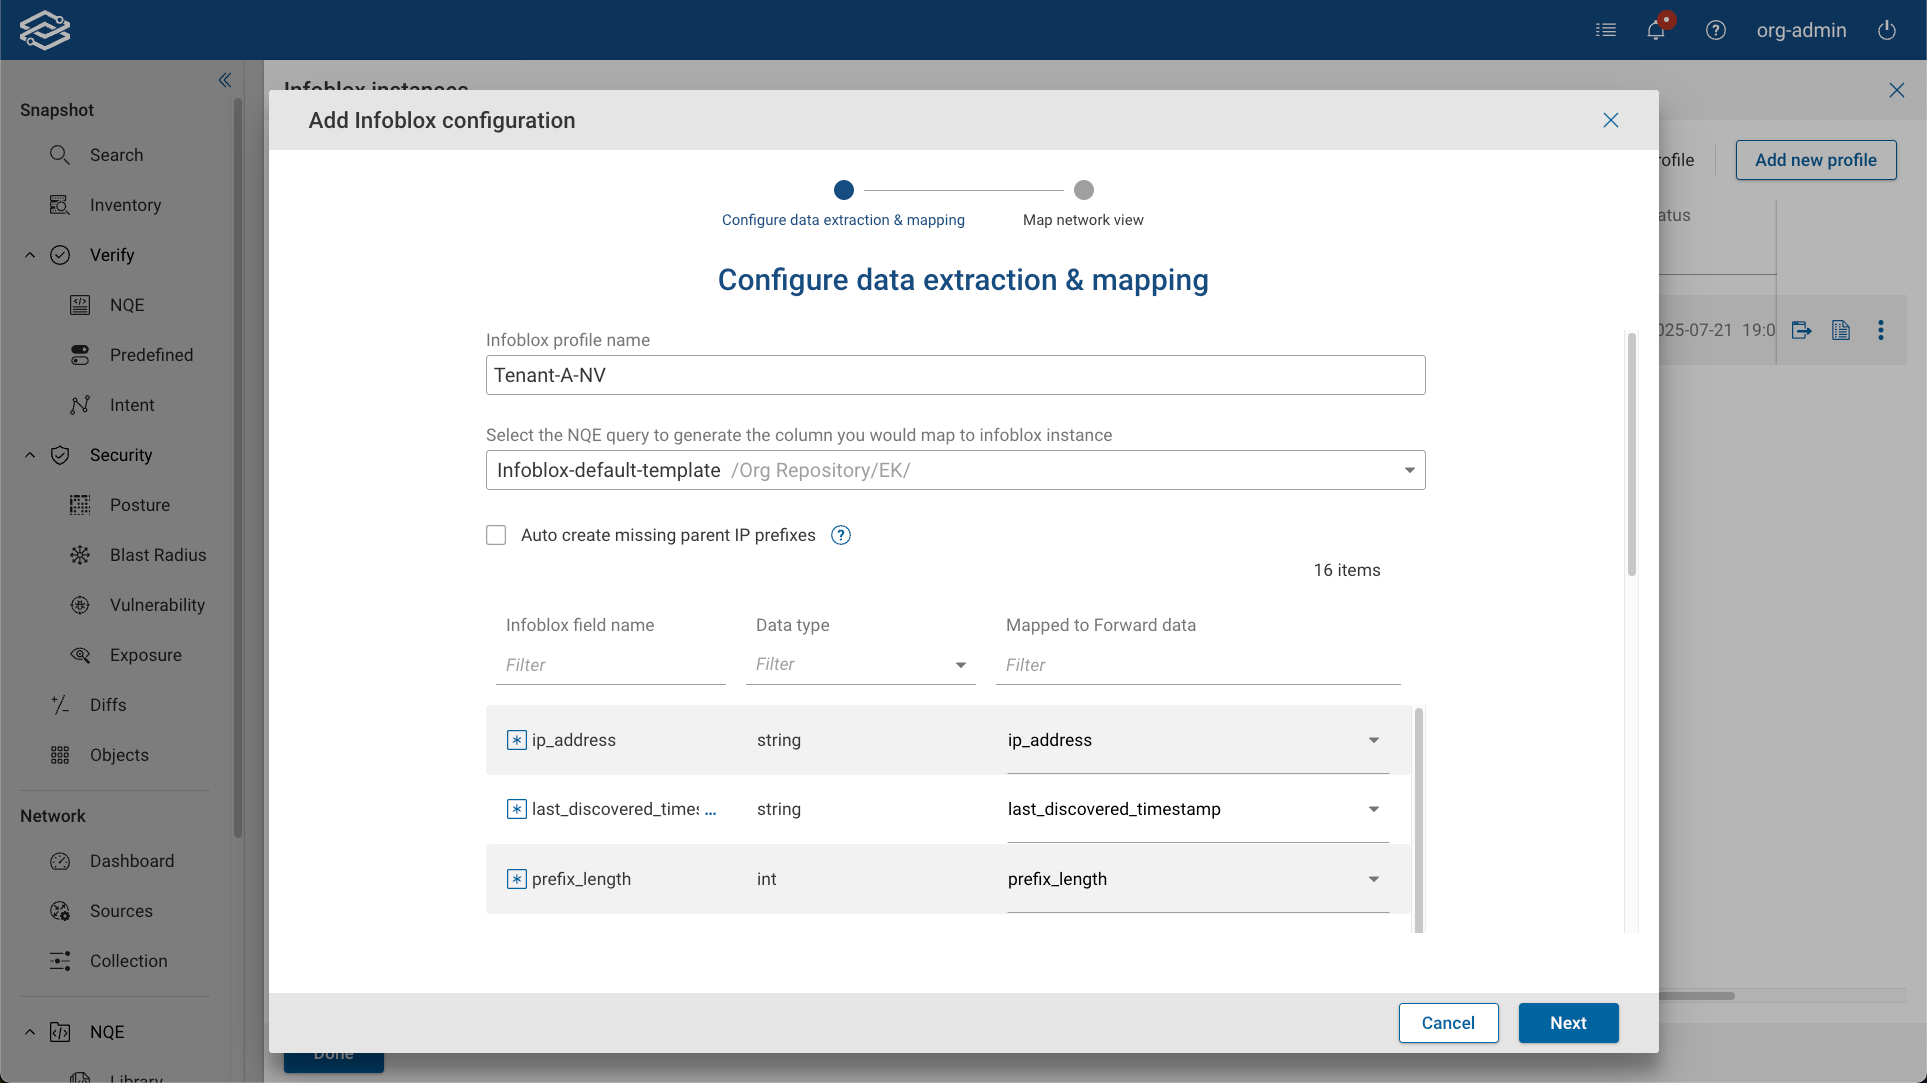Viewport: 1927px width, 1083px height.
Task: Cancel the Add Infoblox configuration dialog
Action: (1448, 1023)
